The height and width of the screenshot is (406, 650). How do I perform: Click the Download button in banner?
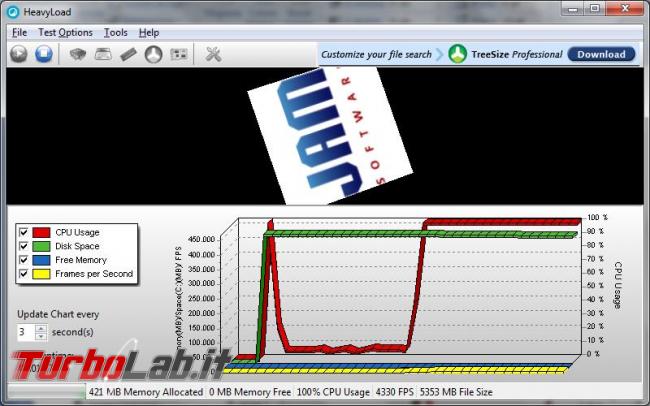[601, 54]
